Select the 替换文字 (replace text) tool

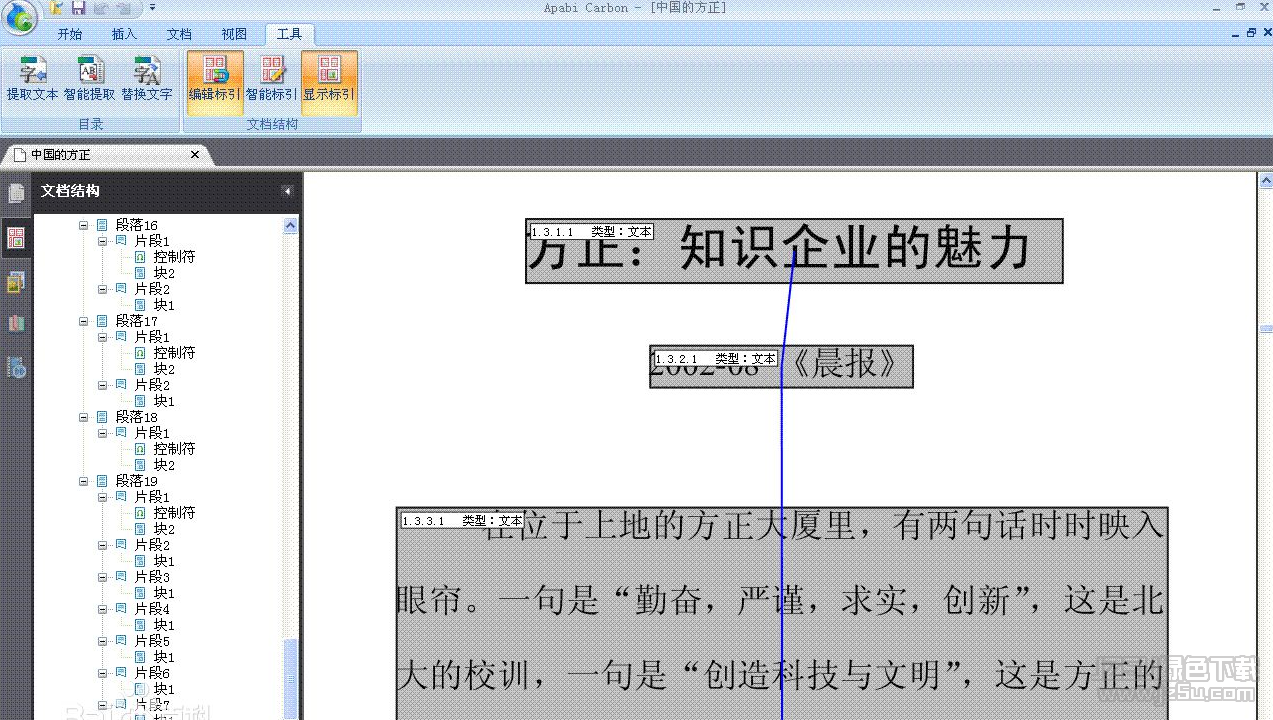[147, 80]
